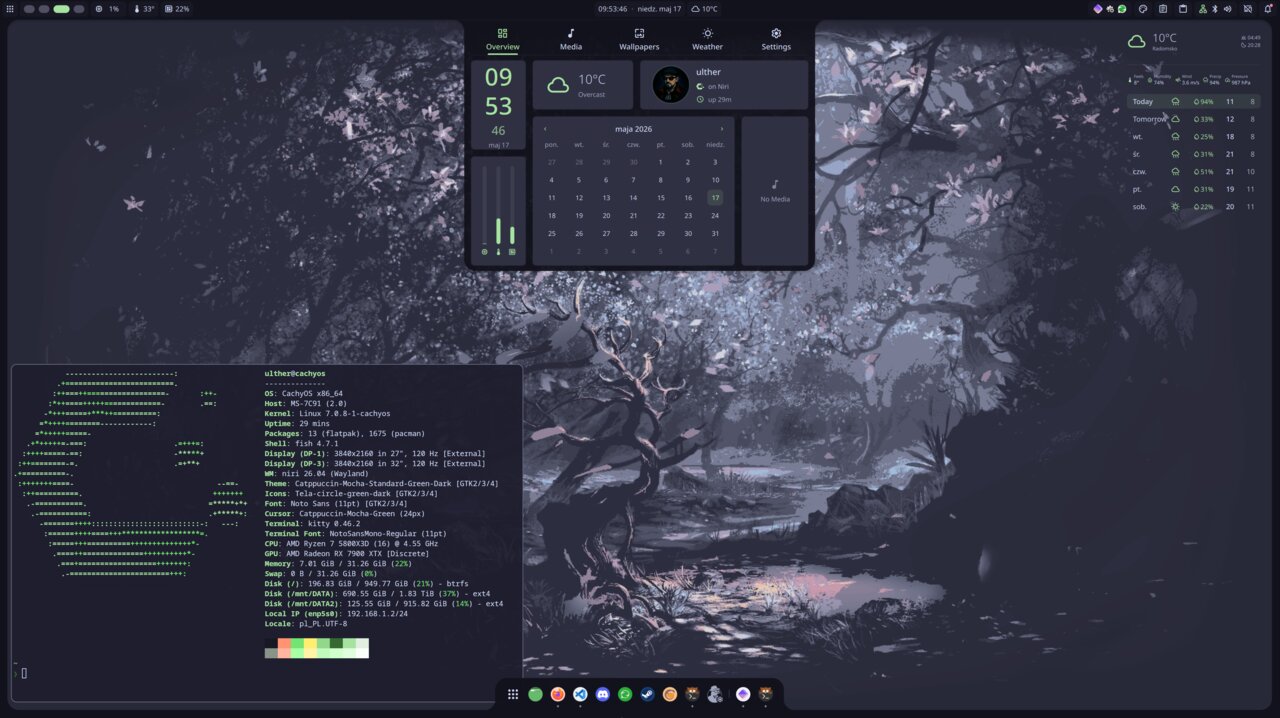Switch to the Media tab
This screenshot has width=1280, height=718.
click(571, 39)
